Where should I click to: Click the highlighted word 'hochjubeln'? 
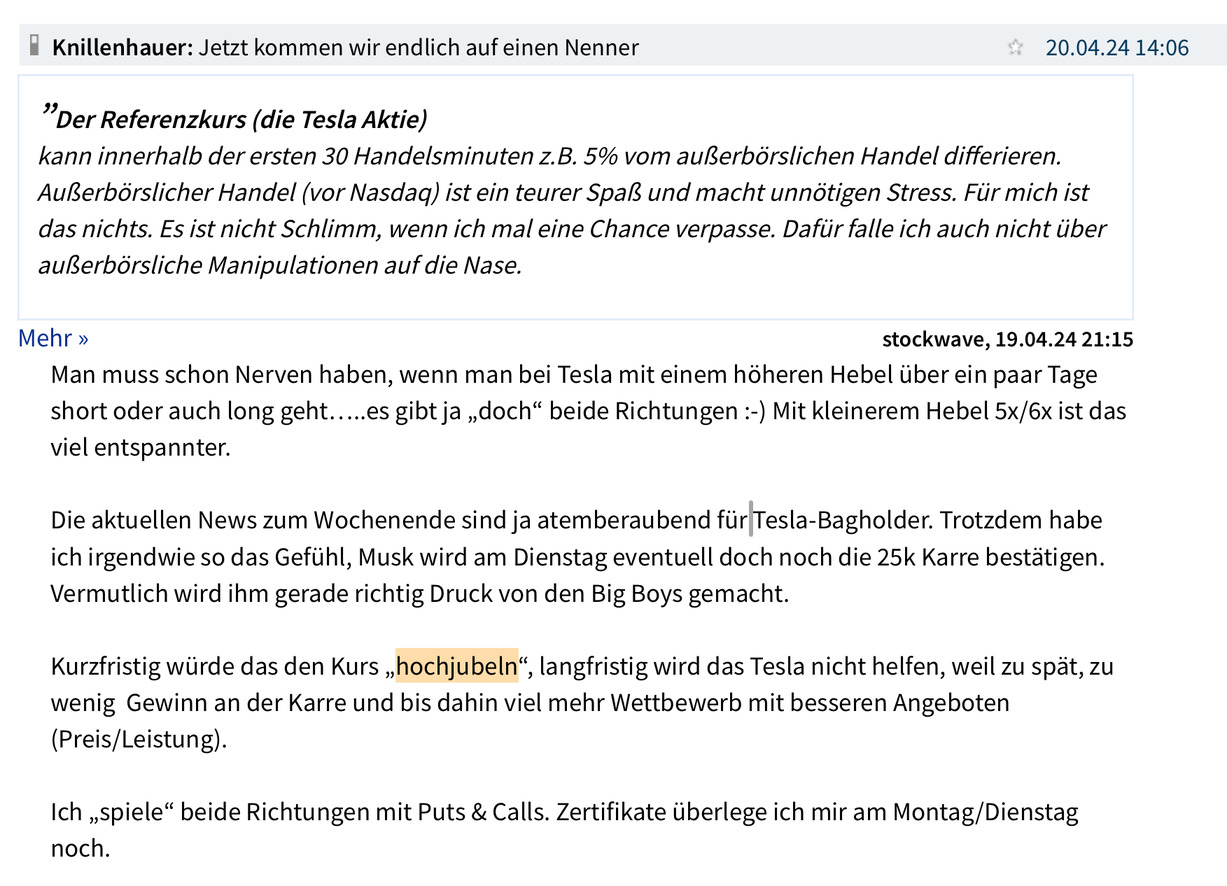(x=457, y=665)
